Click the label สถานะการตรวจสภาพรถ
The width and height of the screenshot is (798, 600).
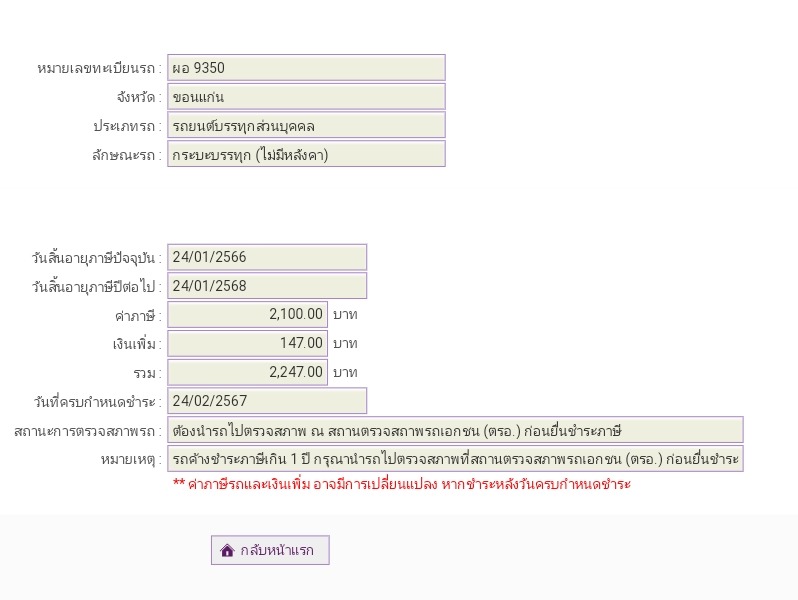tap(88, 431)
